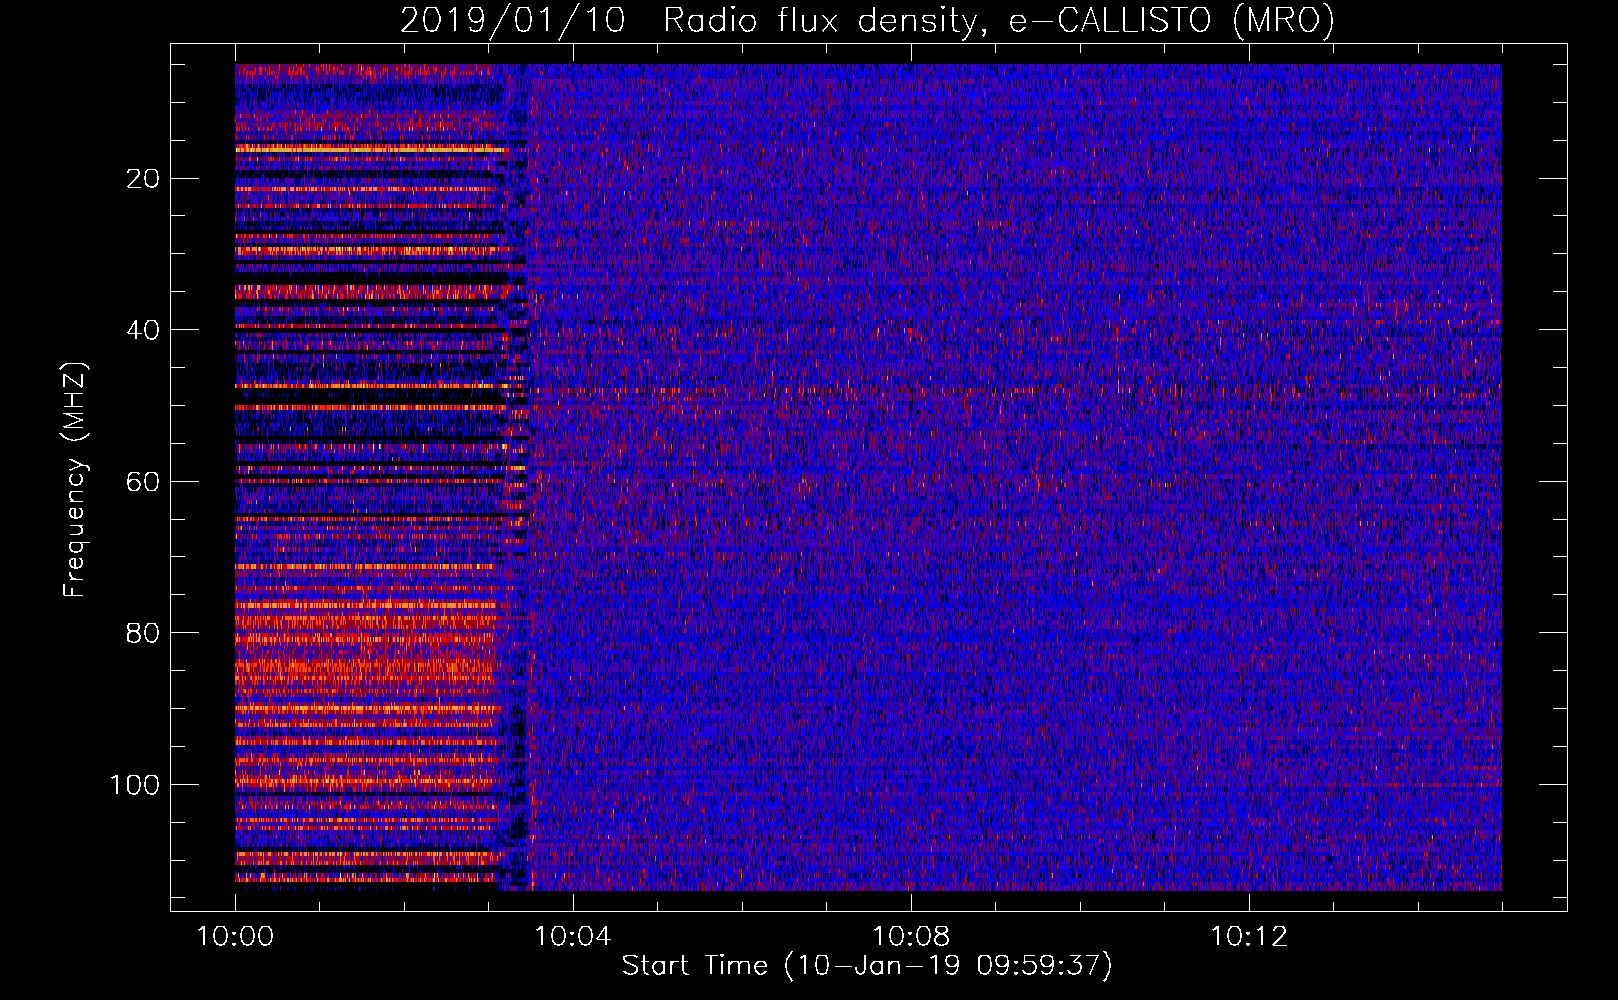1618x1000 pixels.
Task: Click the plot title '2019/01/10 Radio flux density, e-CALLISTO (MRO)'
Action: click(867, 20)
